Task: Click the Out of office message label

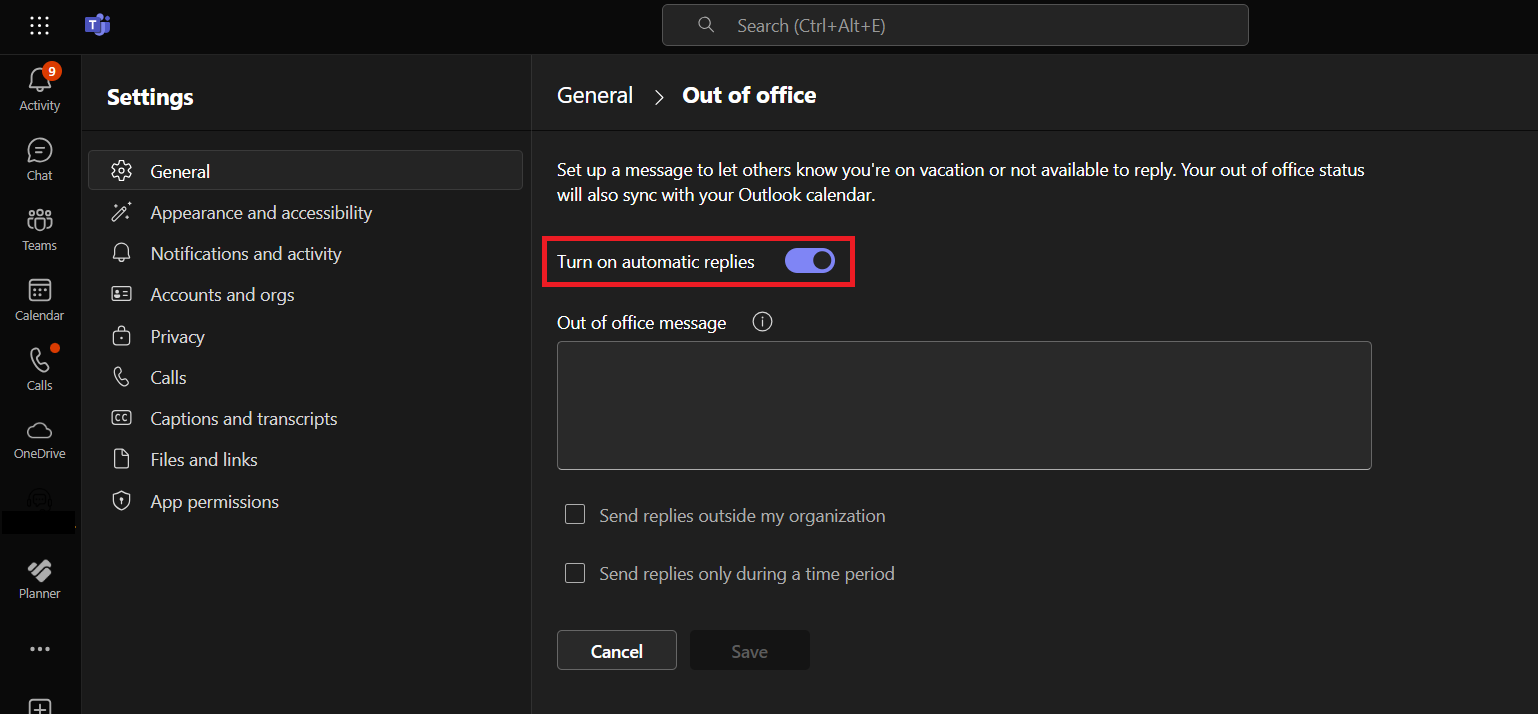Action: tap(642, 323)
